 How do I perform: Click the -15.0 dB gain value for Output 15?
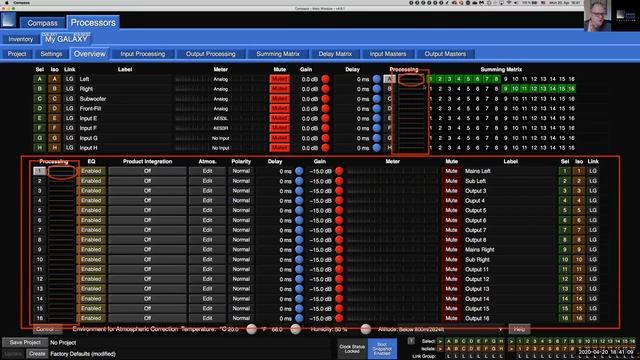coord(320,309)
